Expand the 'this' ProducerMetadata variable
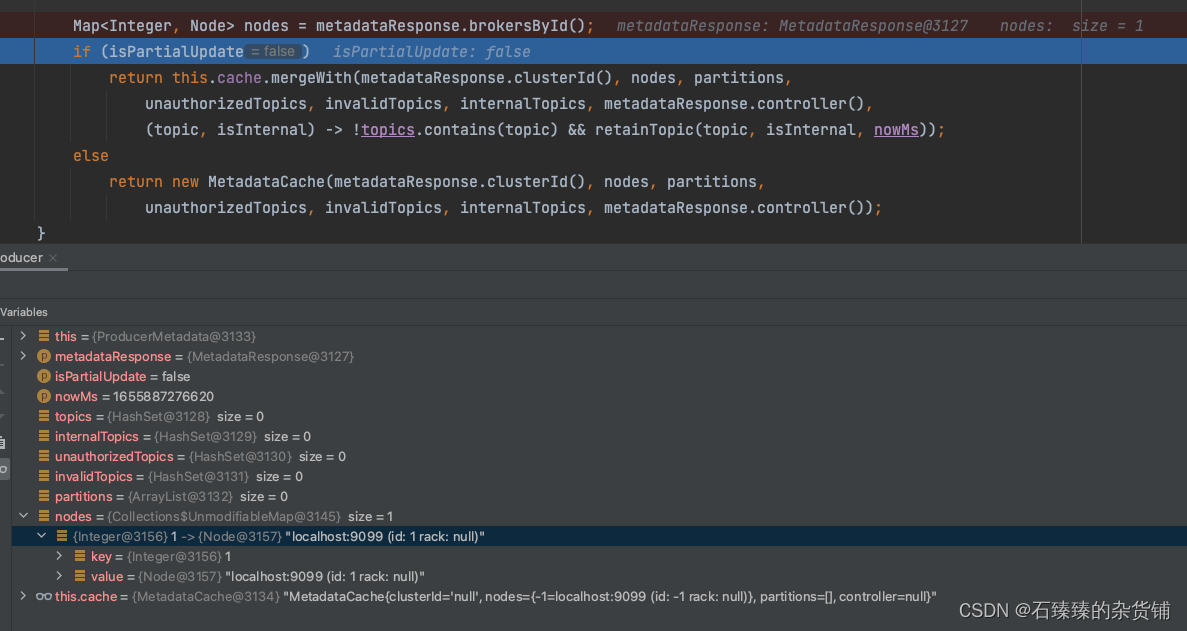The height and width of the screenshot is (631, 1187). (23, 336)
